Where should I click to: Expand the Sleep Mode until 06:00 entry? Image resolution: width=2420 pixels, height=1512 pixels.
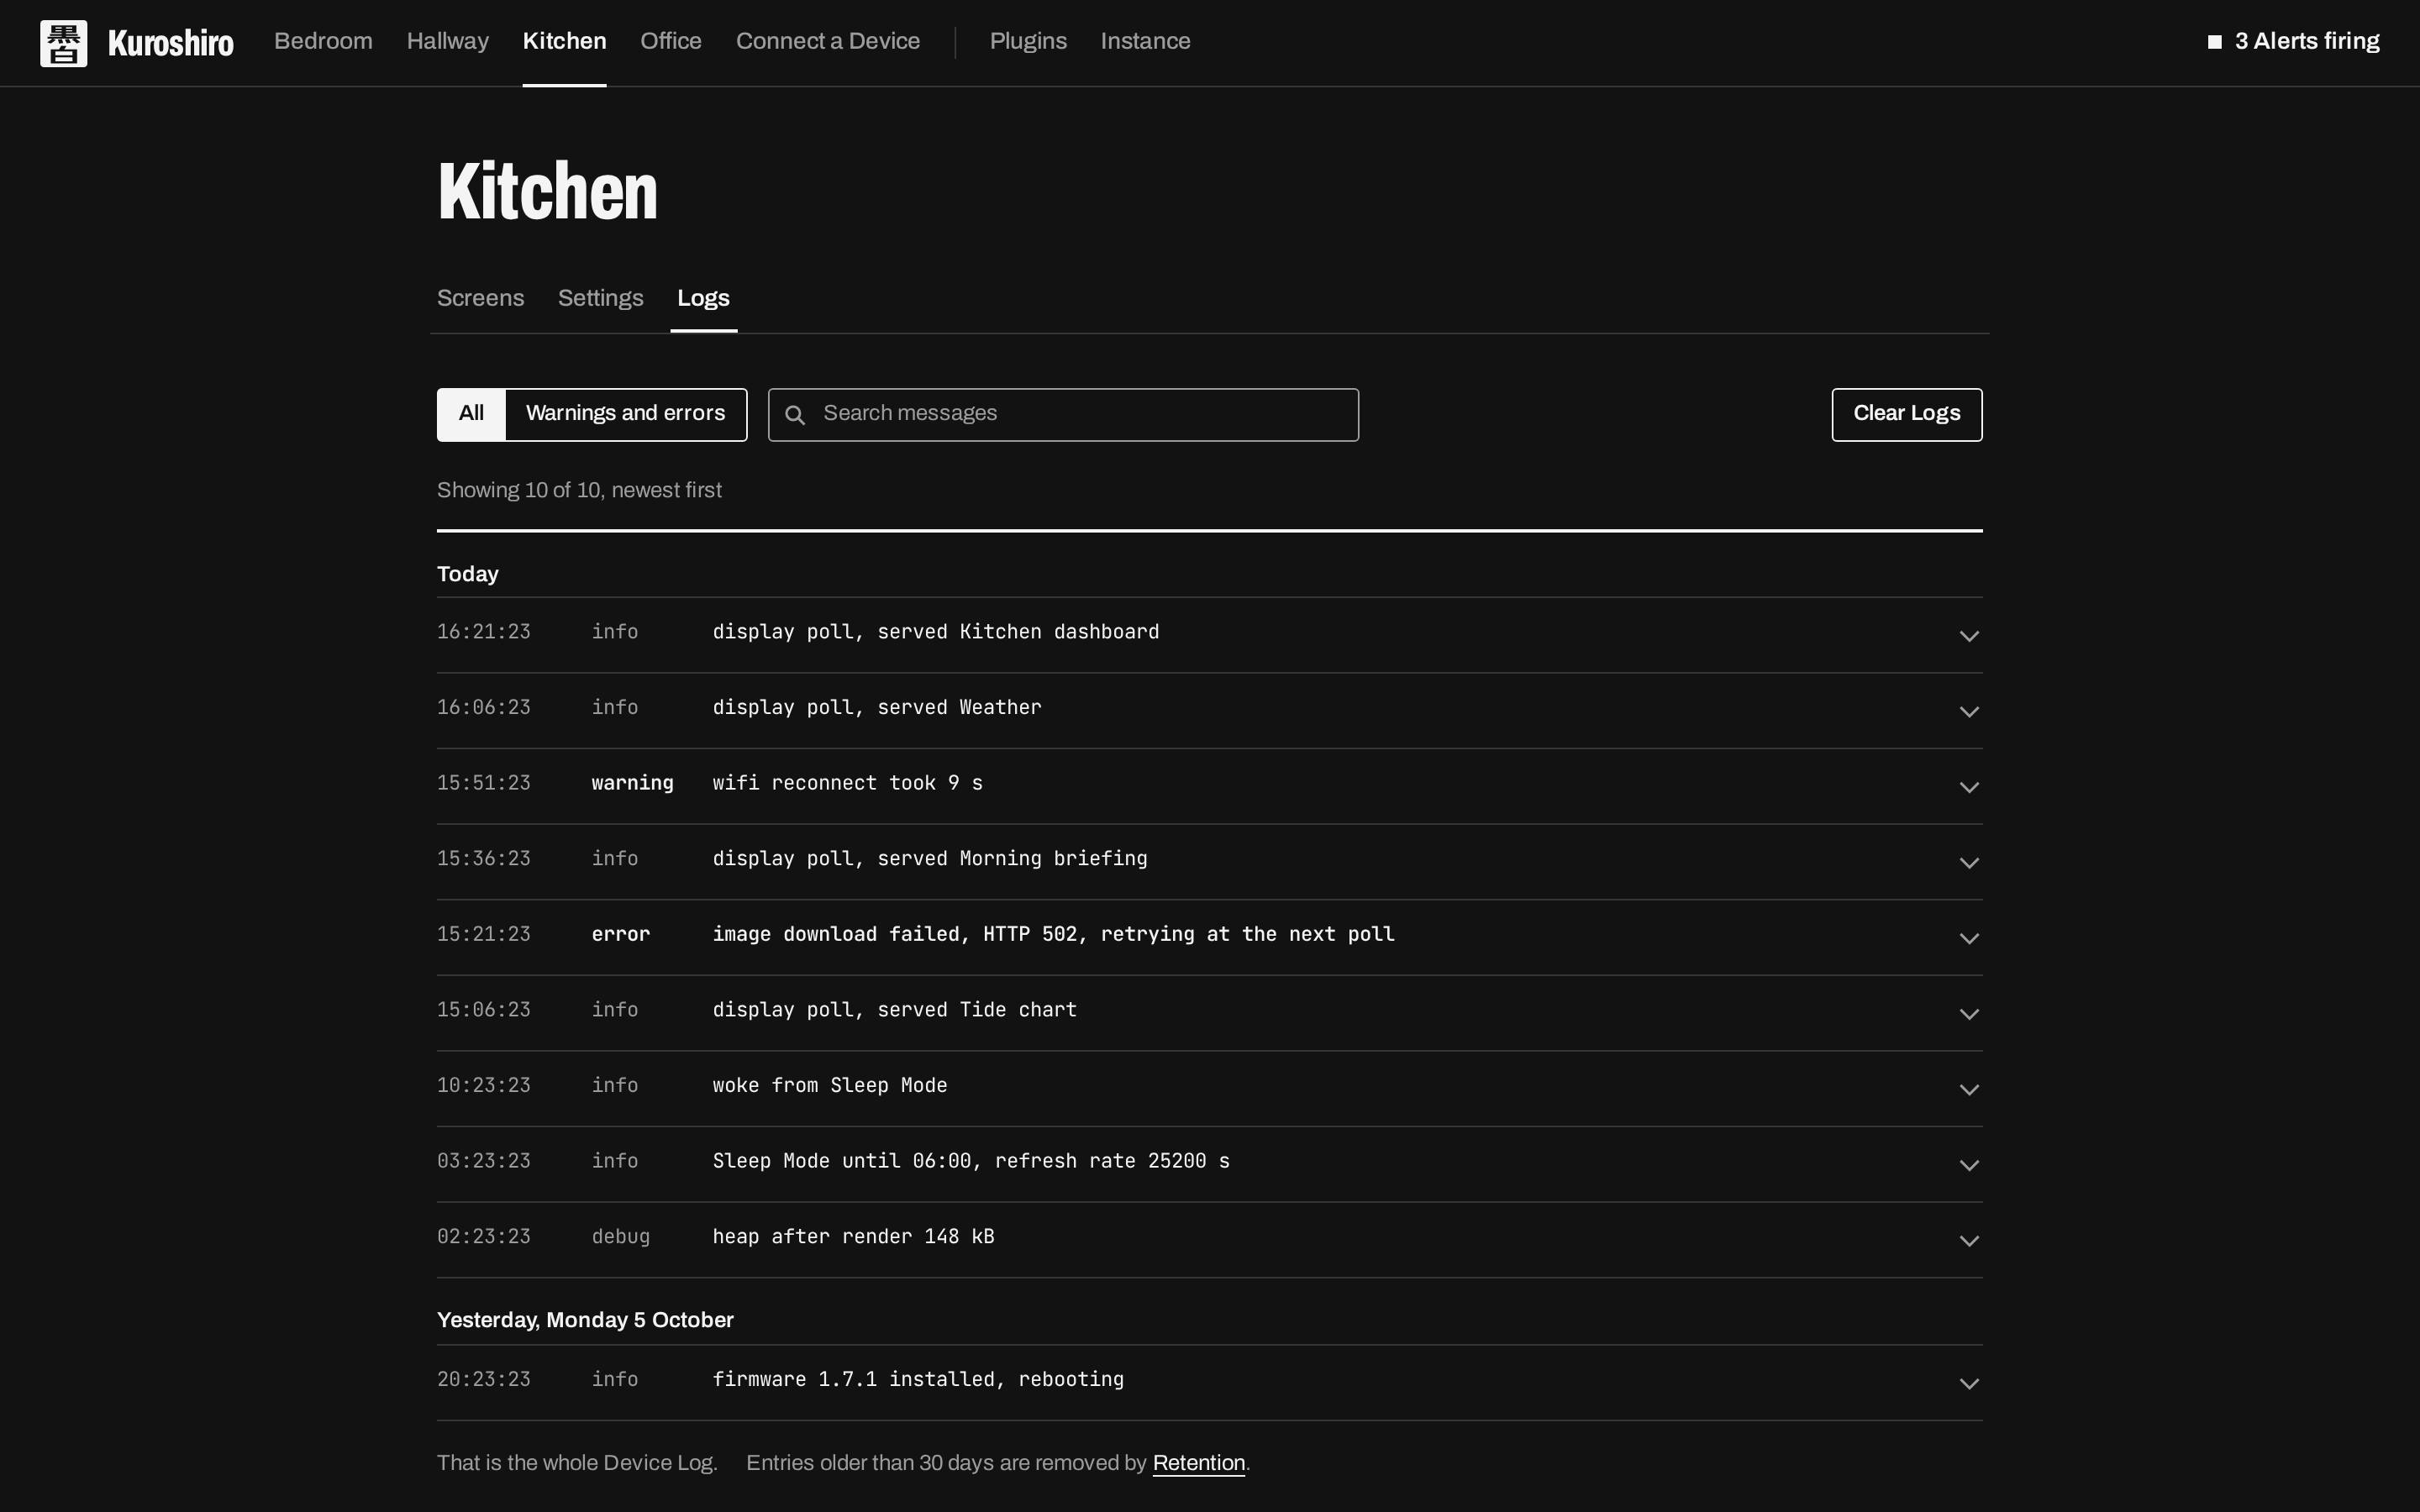pos(1209,1164)
